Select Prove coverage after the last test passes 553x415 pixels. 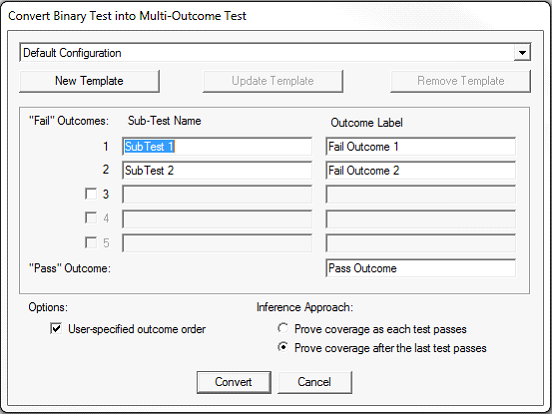283,348
